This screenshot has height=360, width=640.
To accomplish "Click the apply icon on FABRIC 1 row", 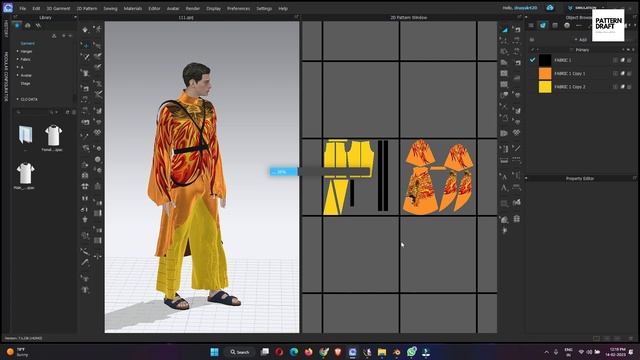I will [622, 60].
